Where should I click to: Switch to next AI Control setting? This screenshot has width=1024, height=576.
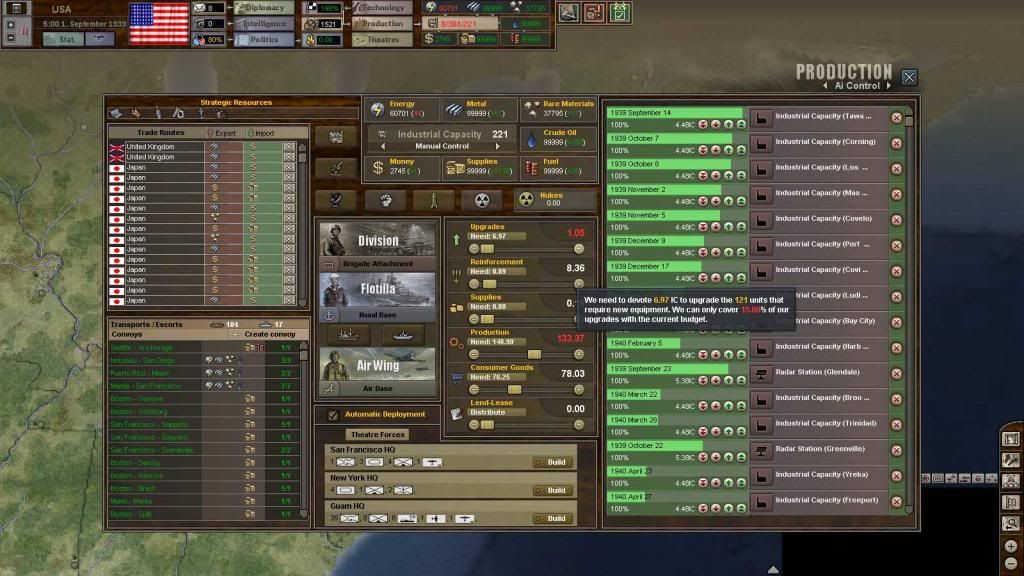pos(888,86)
